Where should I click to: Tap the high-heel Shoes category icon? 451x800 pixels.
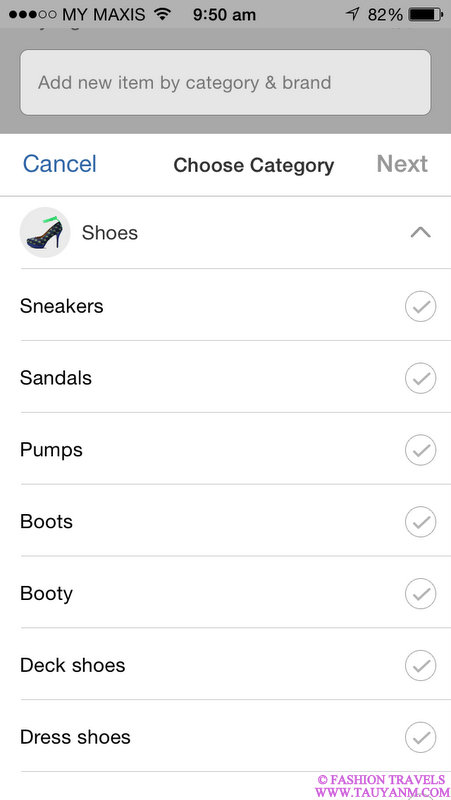tap(45, 233)
